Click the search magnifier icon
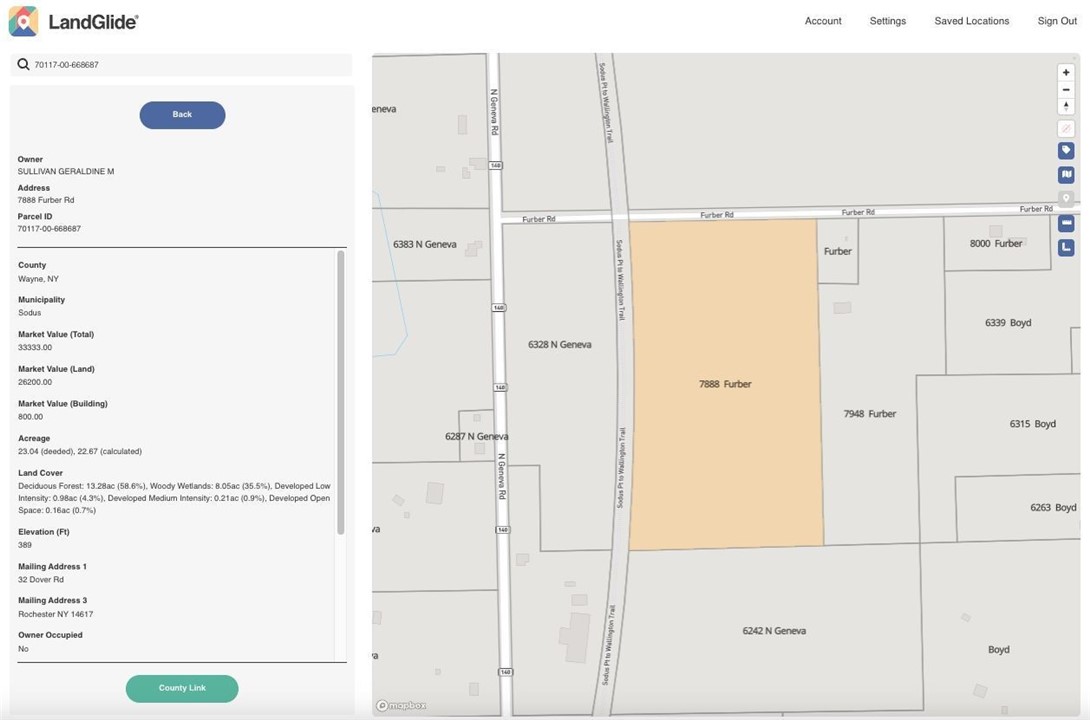Screen dimensions: 1090x720 23,65
